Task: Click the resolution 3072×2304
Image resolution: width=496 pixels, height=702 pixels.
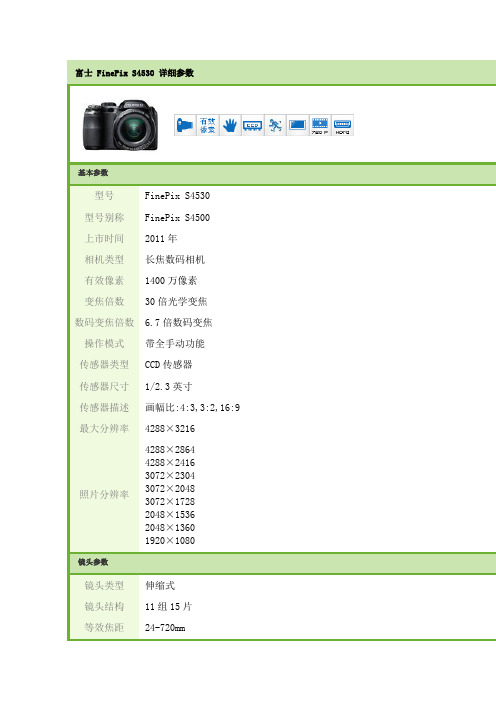Action: tap(170, 475)
